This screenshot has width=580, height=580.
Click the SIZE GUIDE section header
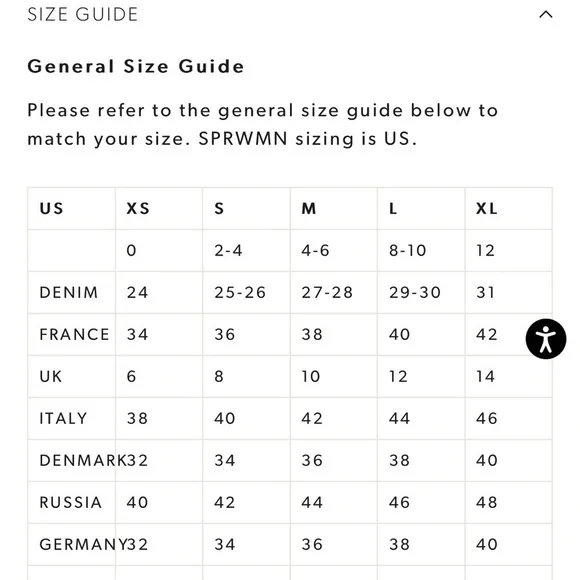(x=82, y=14)
